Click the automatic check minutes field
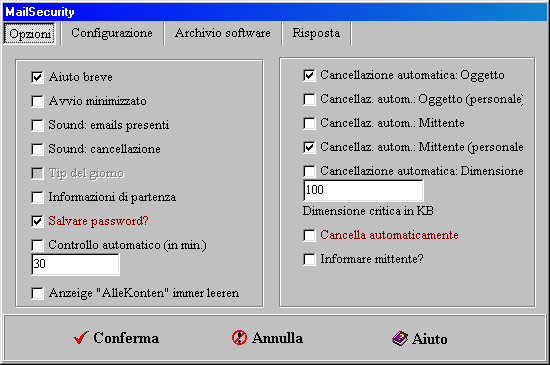The image size is (550, 365). coord(75,264)
